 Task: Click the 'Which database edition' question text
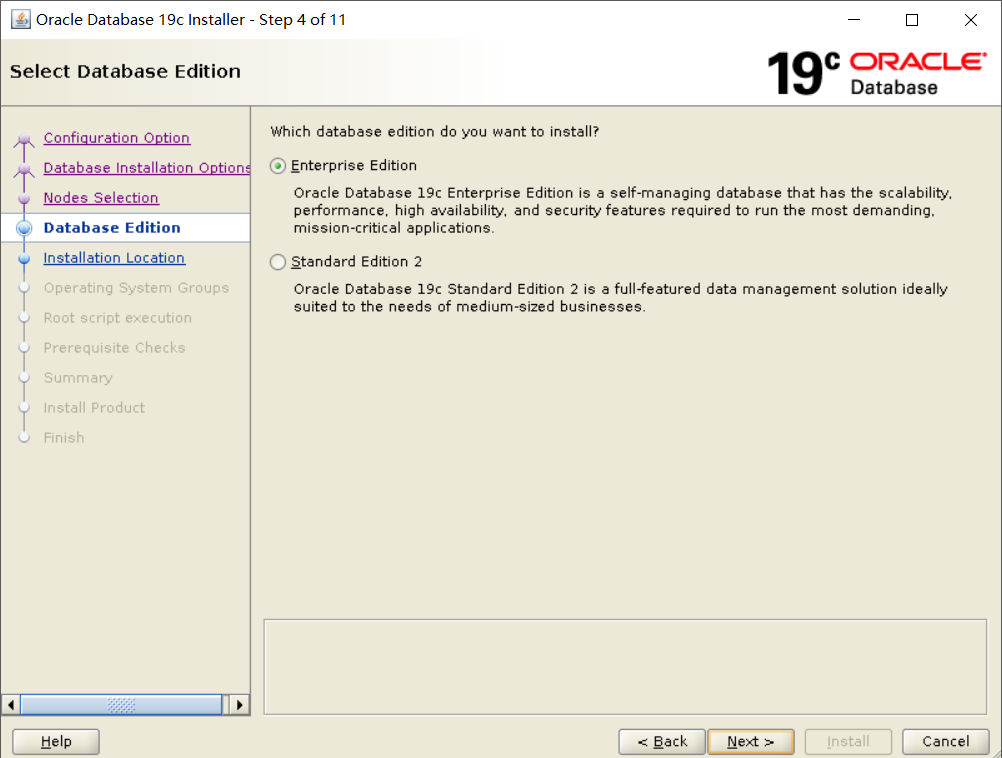click(435, 132)
